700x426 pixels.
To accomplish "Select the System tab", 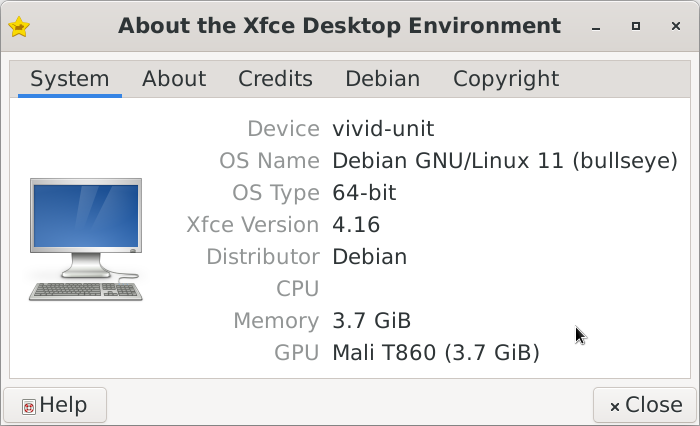I will (x=69, y=79).
